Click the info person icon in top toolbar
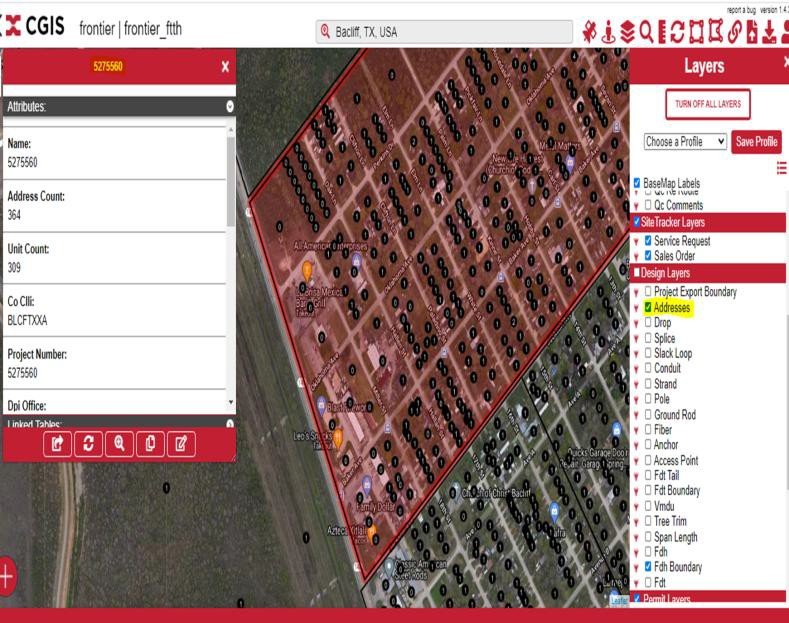 coord(612,31)
